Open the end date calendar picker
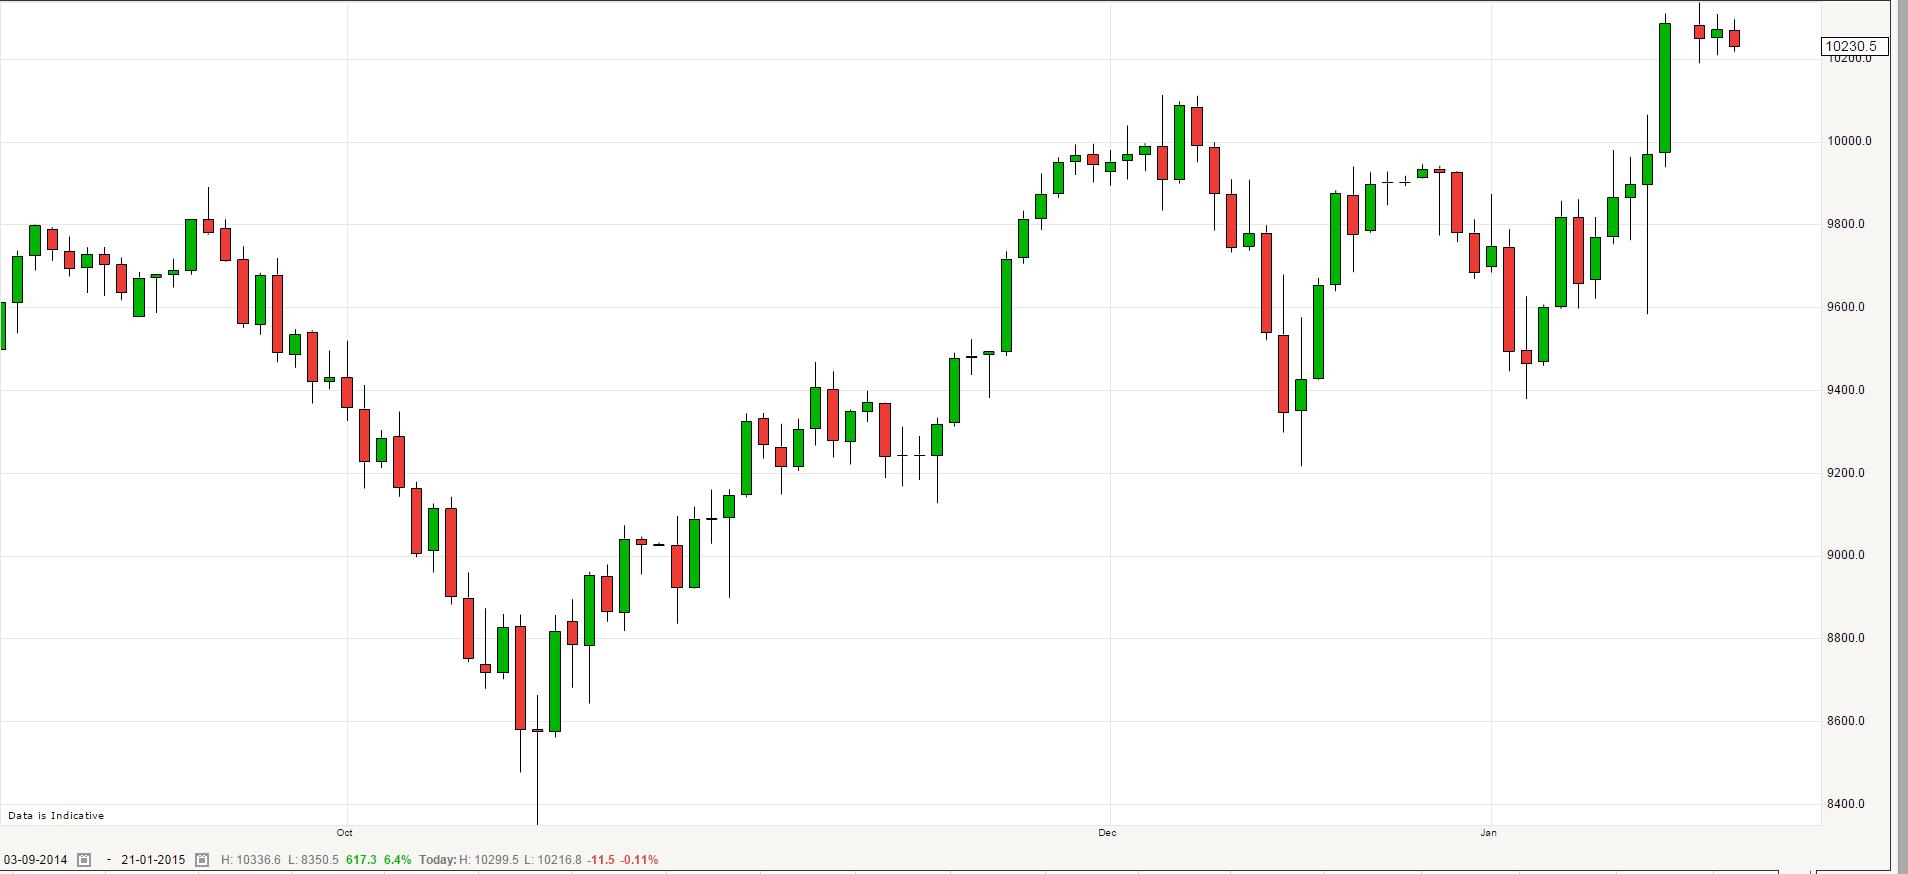Viewport: 1908px width, 874px height. pos(202,860)
